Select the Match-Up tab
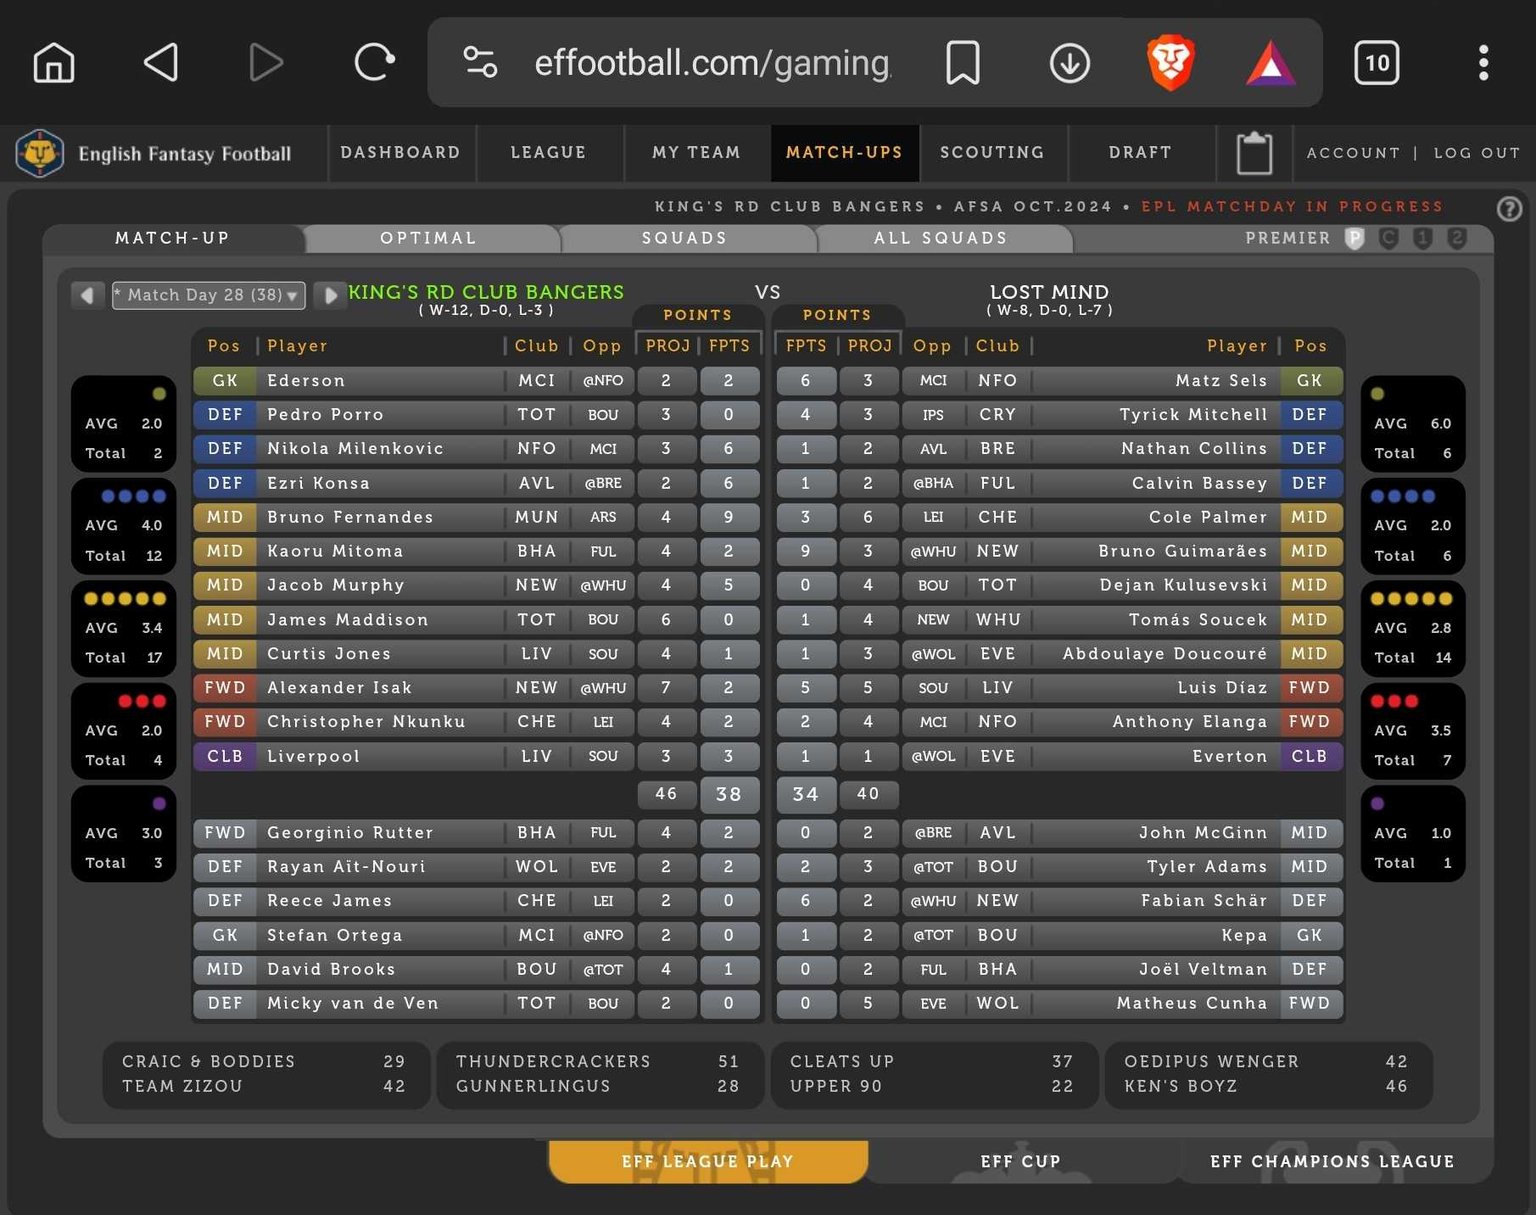Screen dimensions: 1536x1215 pyautogui.click(x=173, y=238)
